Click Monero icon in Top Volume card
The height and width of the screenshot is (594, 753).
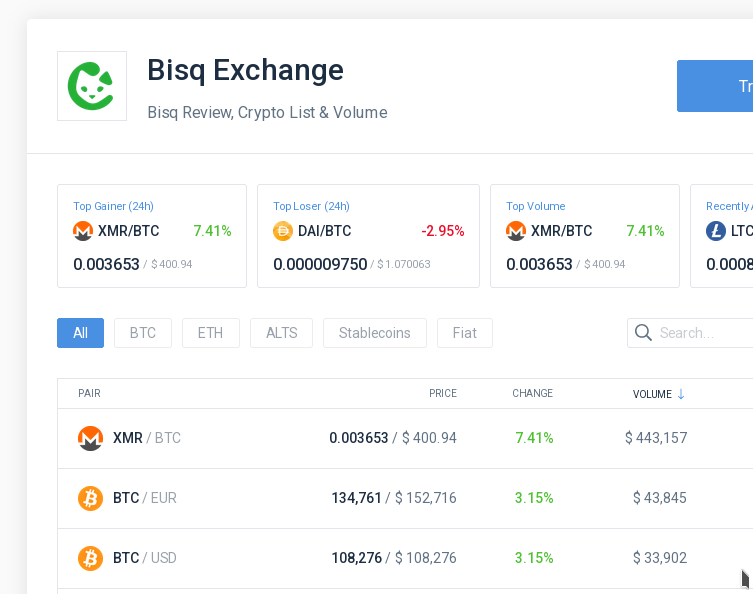pos(516,231)
